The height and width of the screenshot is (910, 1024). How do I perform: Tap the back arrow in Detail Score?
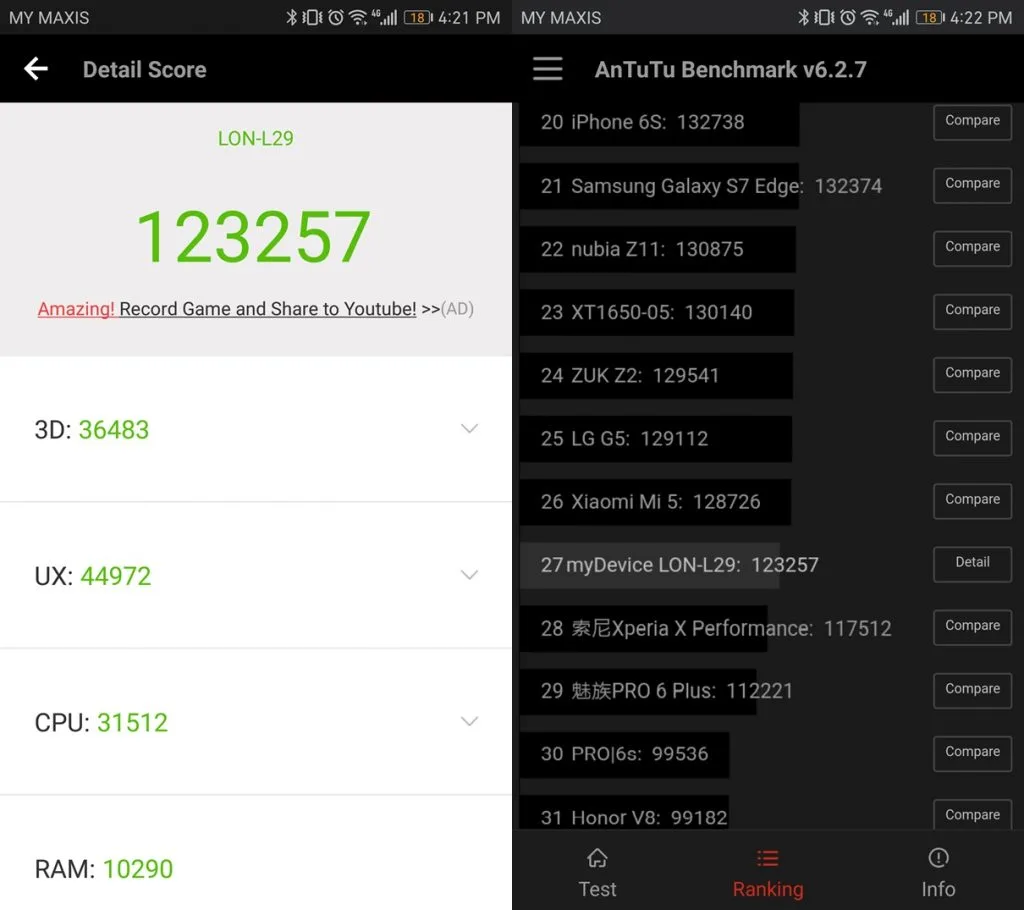[36, 69]
